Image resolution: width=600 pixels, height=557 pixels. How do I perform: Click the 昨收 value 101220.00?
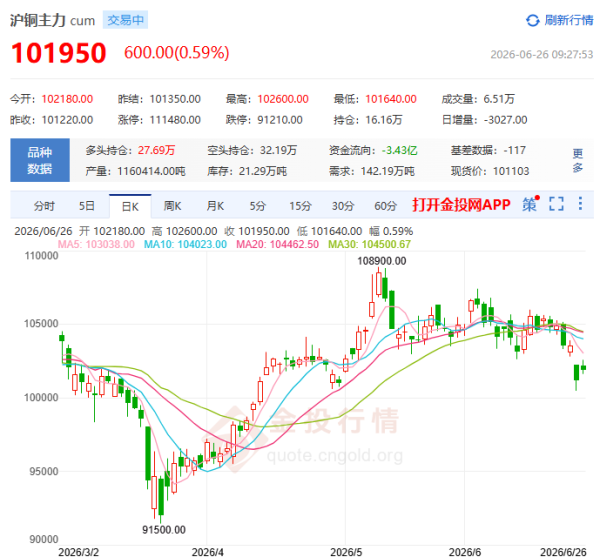coord(67,120)
